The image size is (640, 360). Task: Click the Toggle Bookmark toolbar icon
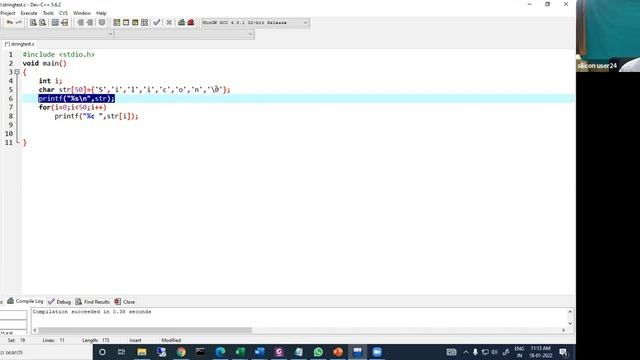pyautogui.click(x=102, y=22)
